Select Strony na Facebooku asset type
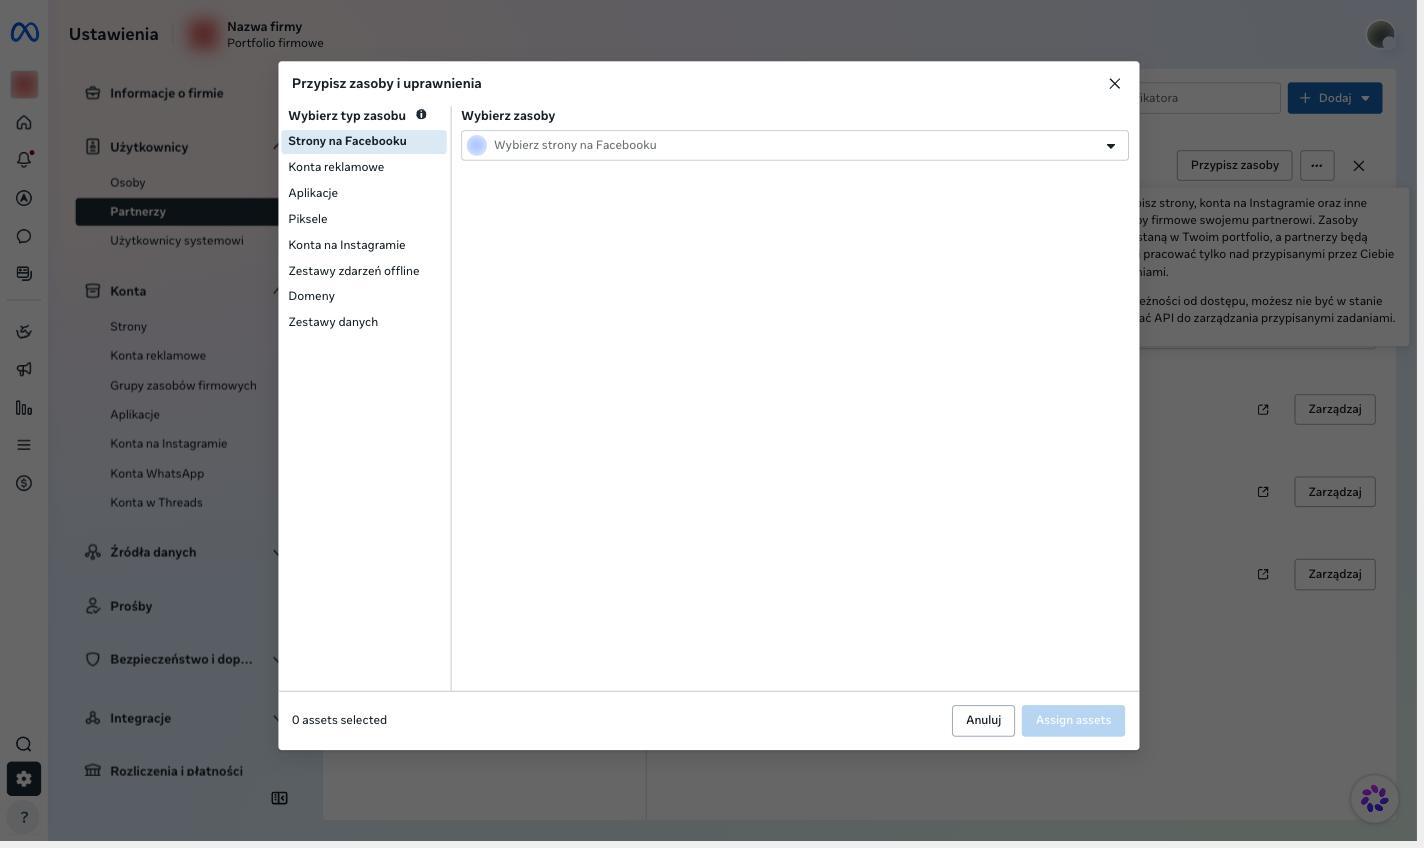The image size is (1424, 848). pos(364,142)
